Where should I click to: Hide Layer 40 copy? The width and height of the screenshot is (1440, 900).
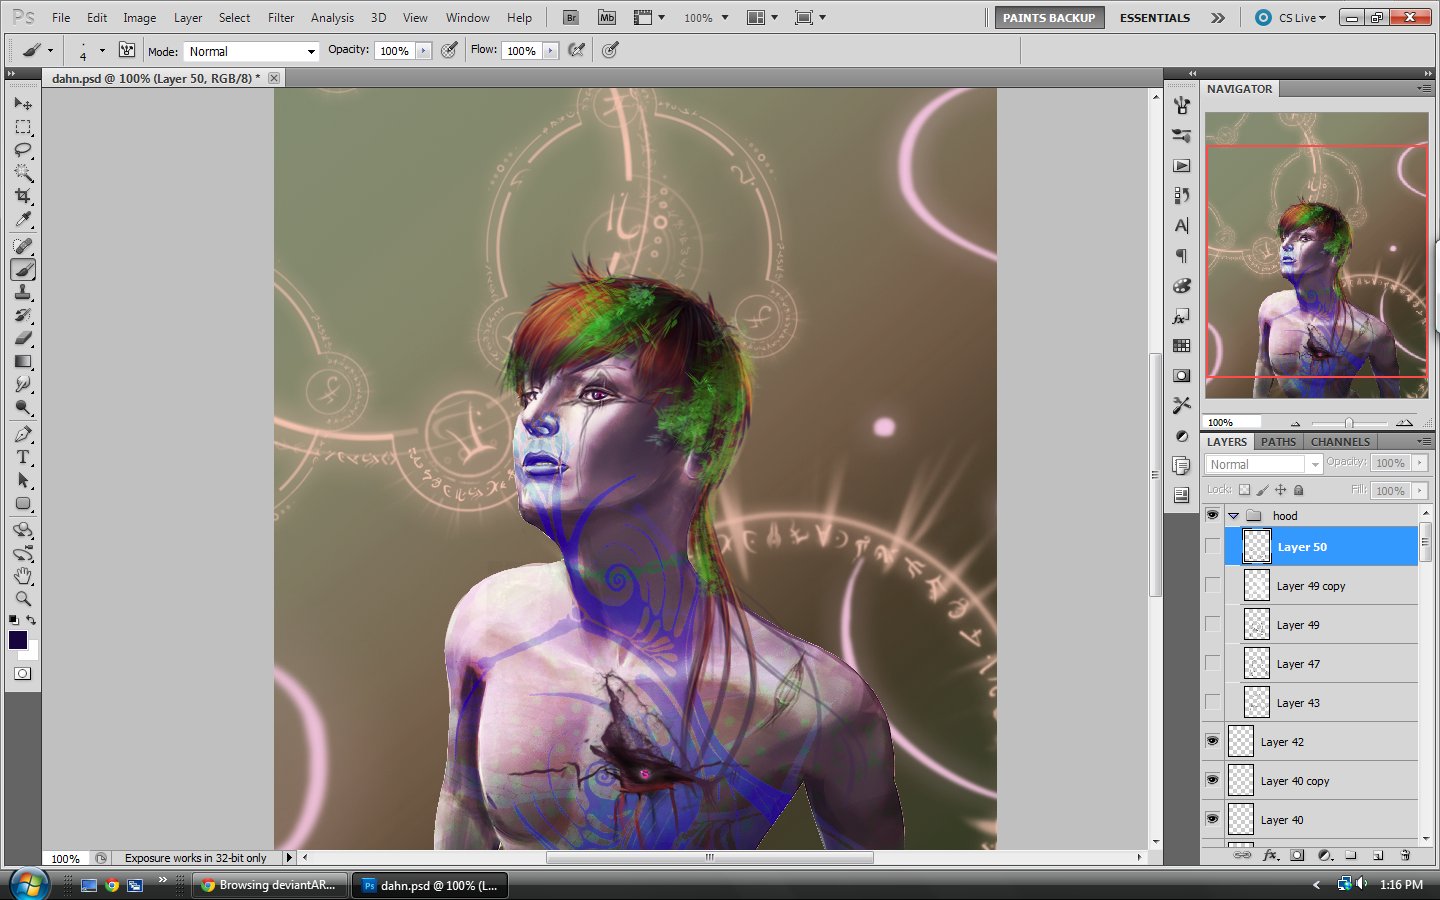1212,780
